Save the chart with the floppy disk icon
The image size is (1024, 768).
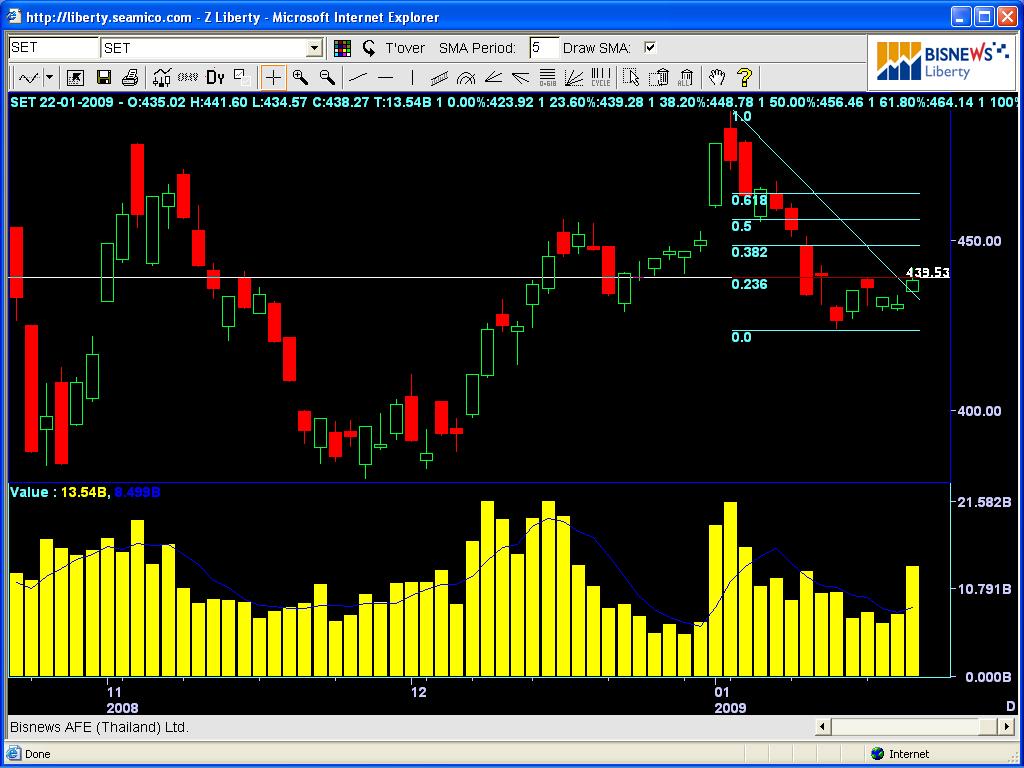coord(103,78)
